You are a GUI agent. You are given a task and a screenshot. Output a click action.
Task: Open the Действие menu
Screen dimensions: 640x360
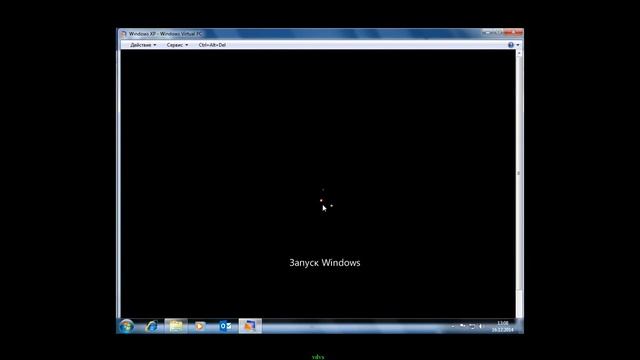pyautogui.click(x=143, y=45)
